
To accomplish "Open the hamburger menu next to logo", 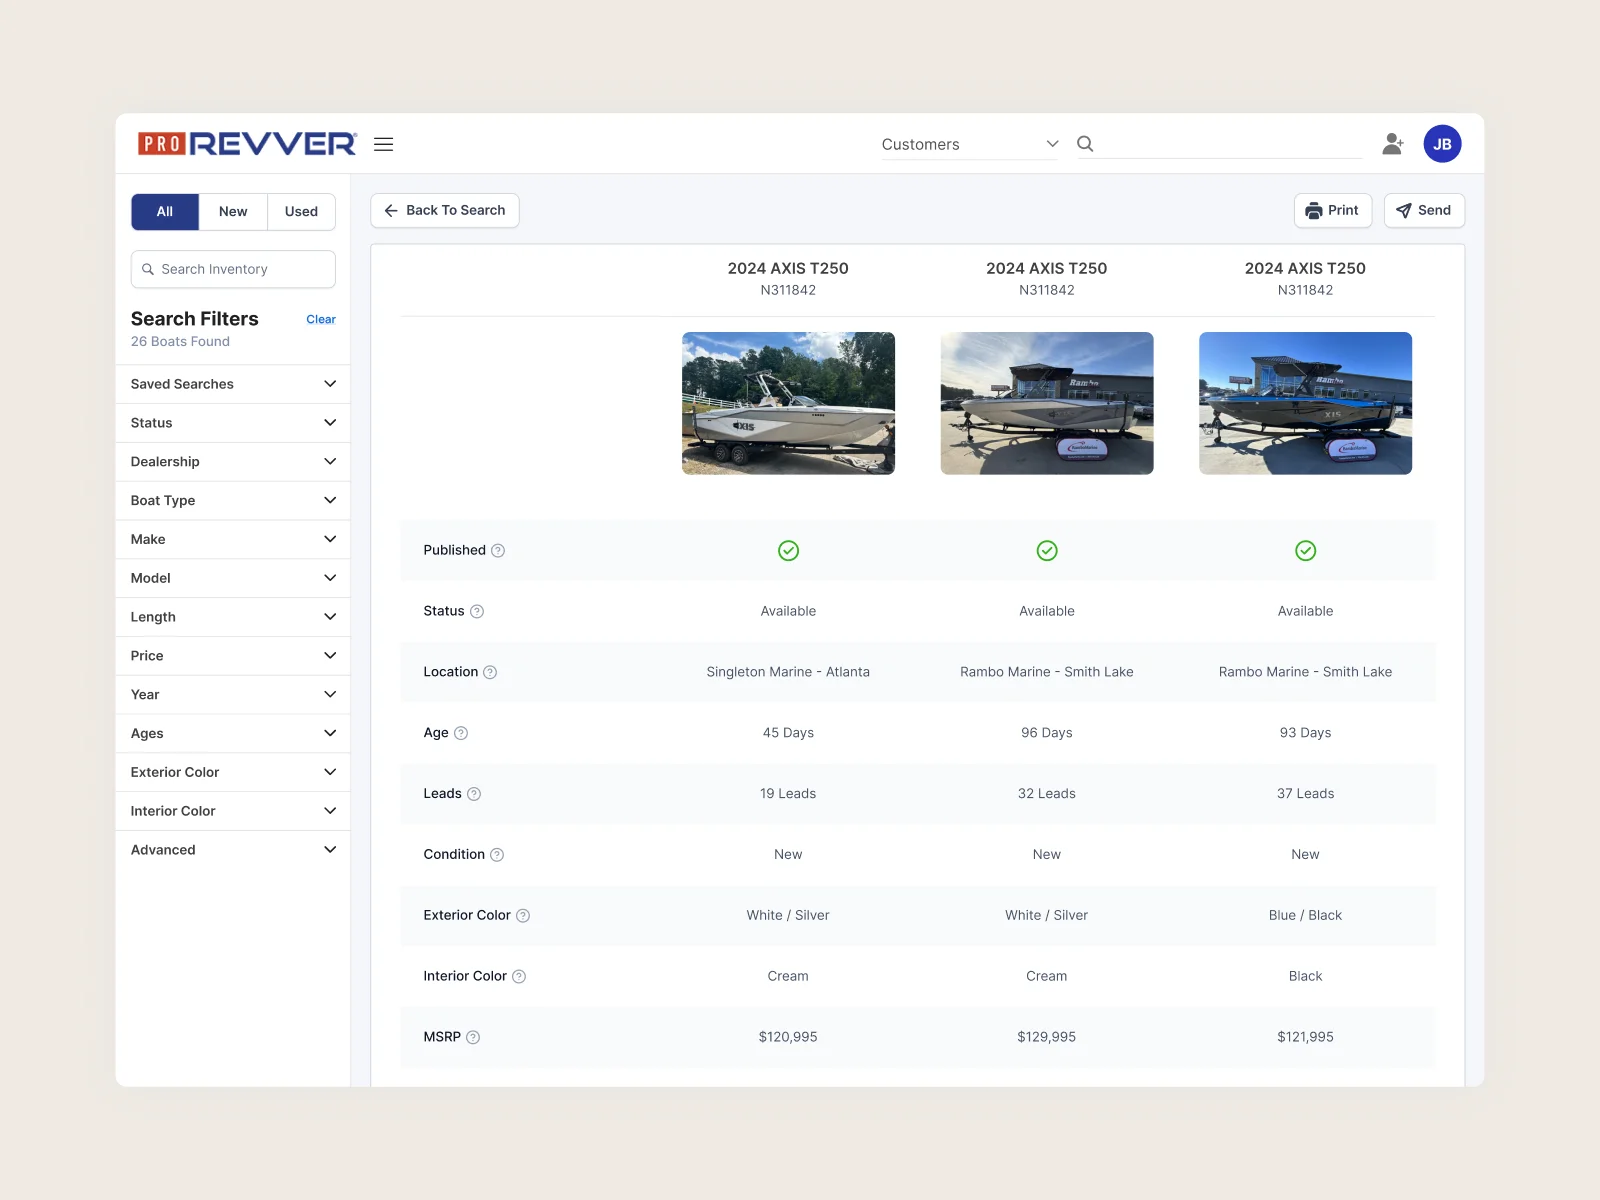I will (383, 144).
